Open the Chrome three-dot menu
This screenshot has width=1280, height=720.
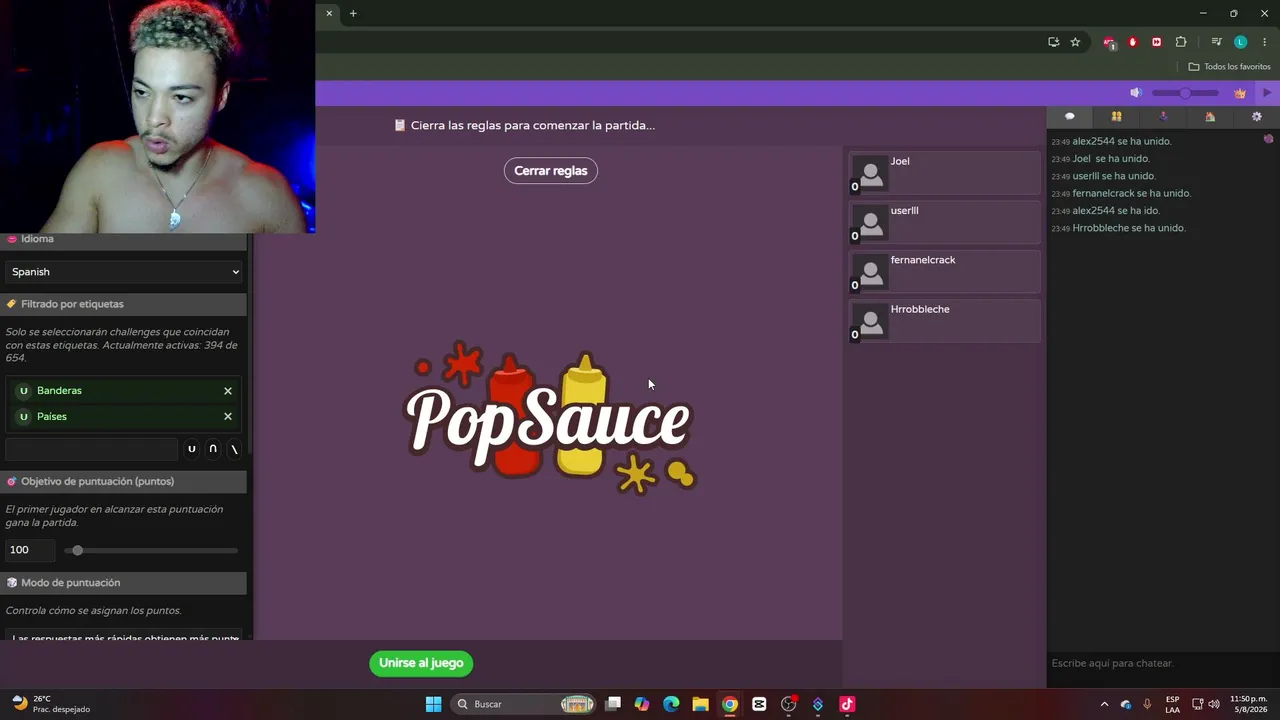tap(1264, 42)
